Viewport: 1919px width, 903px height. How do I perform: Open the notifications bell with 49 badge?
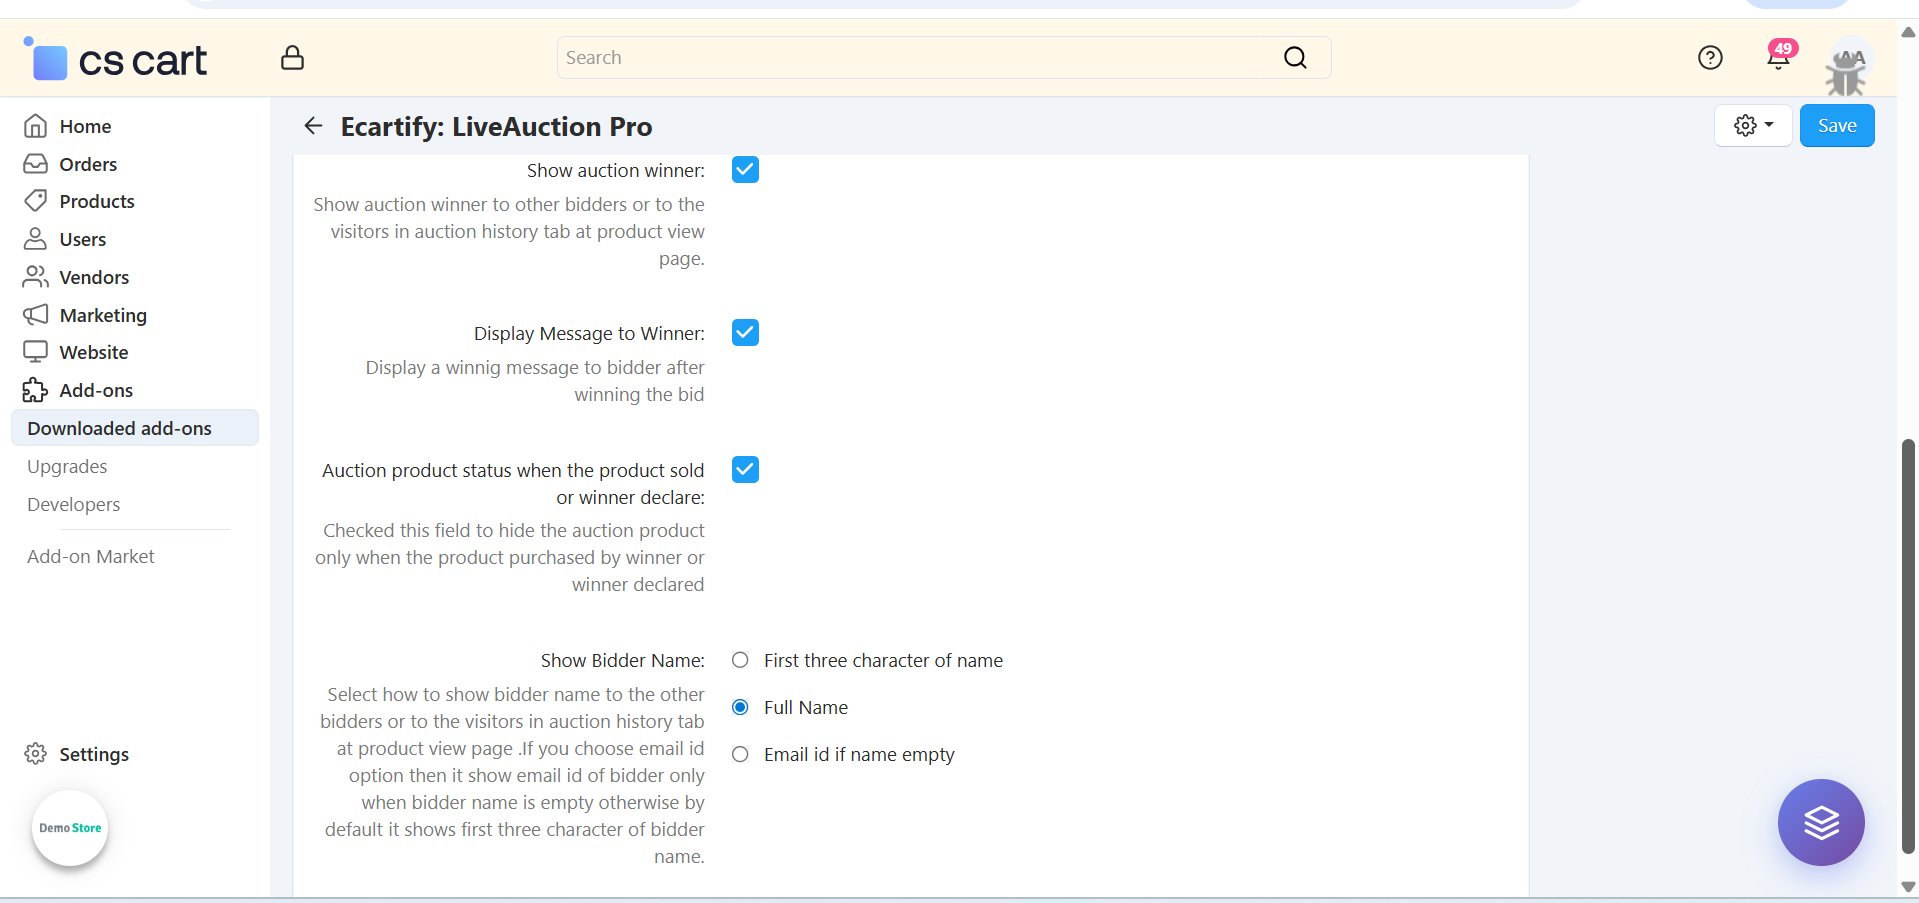pos(1778,58)
